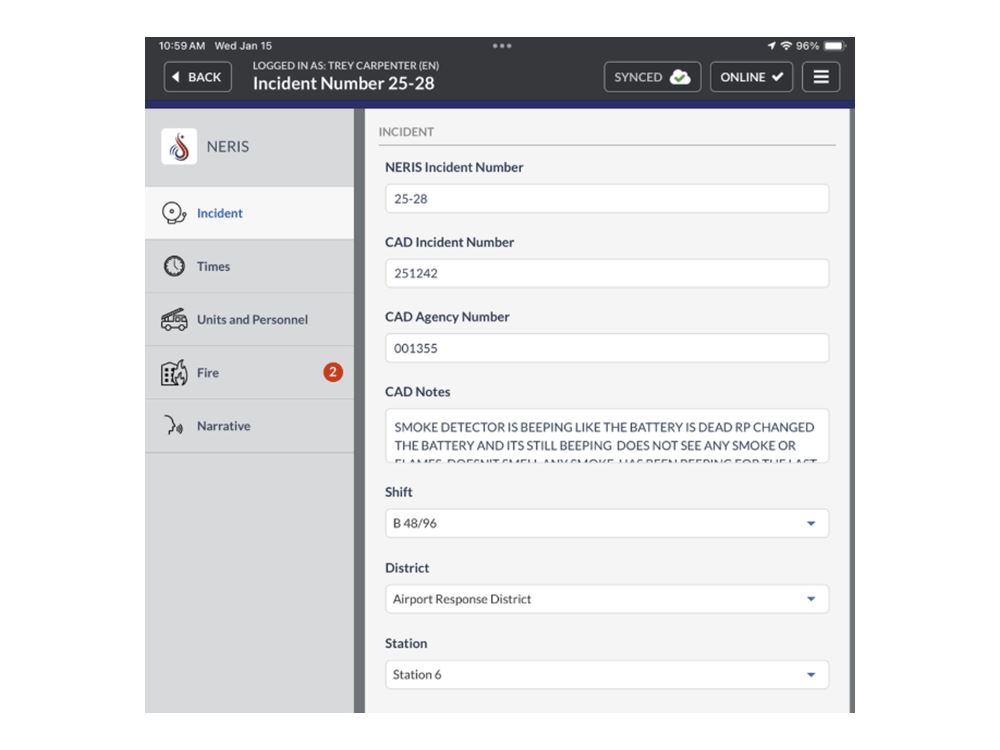Click the NERIS flame logo icon
Image resolution: width=1000 pixels, height=750 pixels.
(x=179, y=147)
